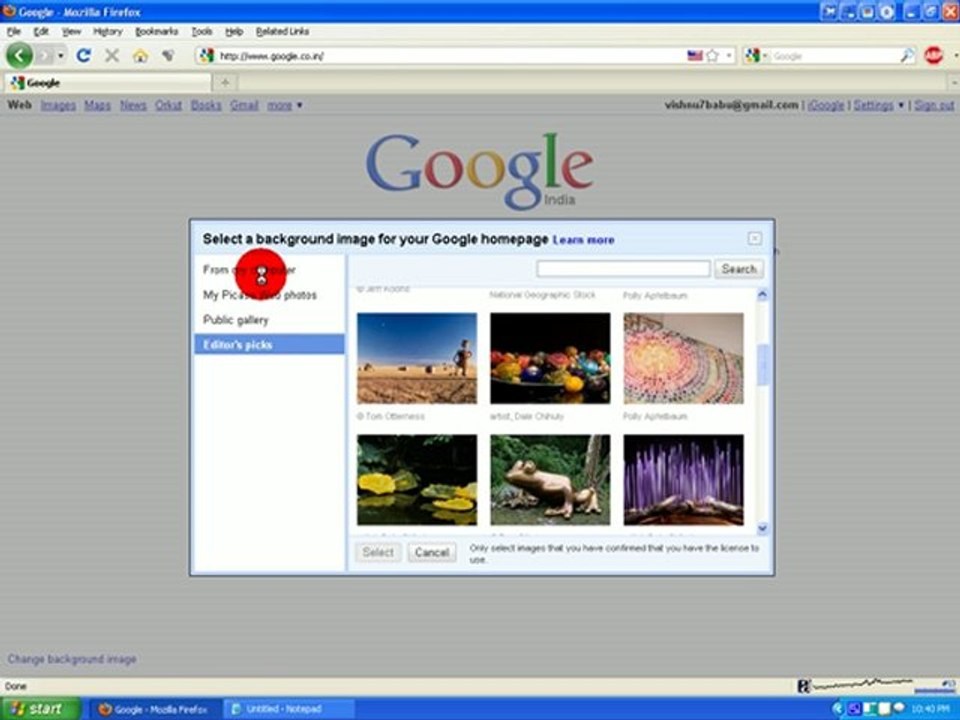Click the Select button in dialog

click(378, 552)
